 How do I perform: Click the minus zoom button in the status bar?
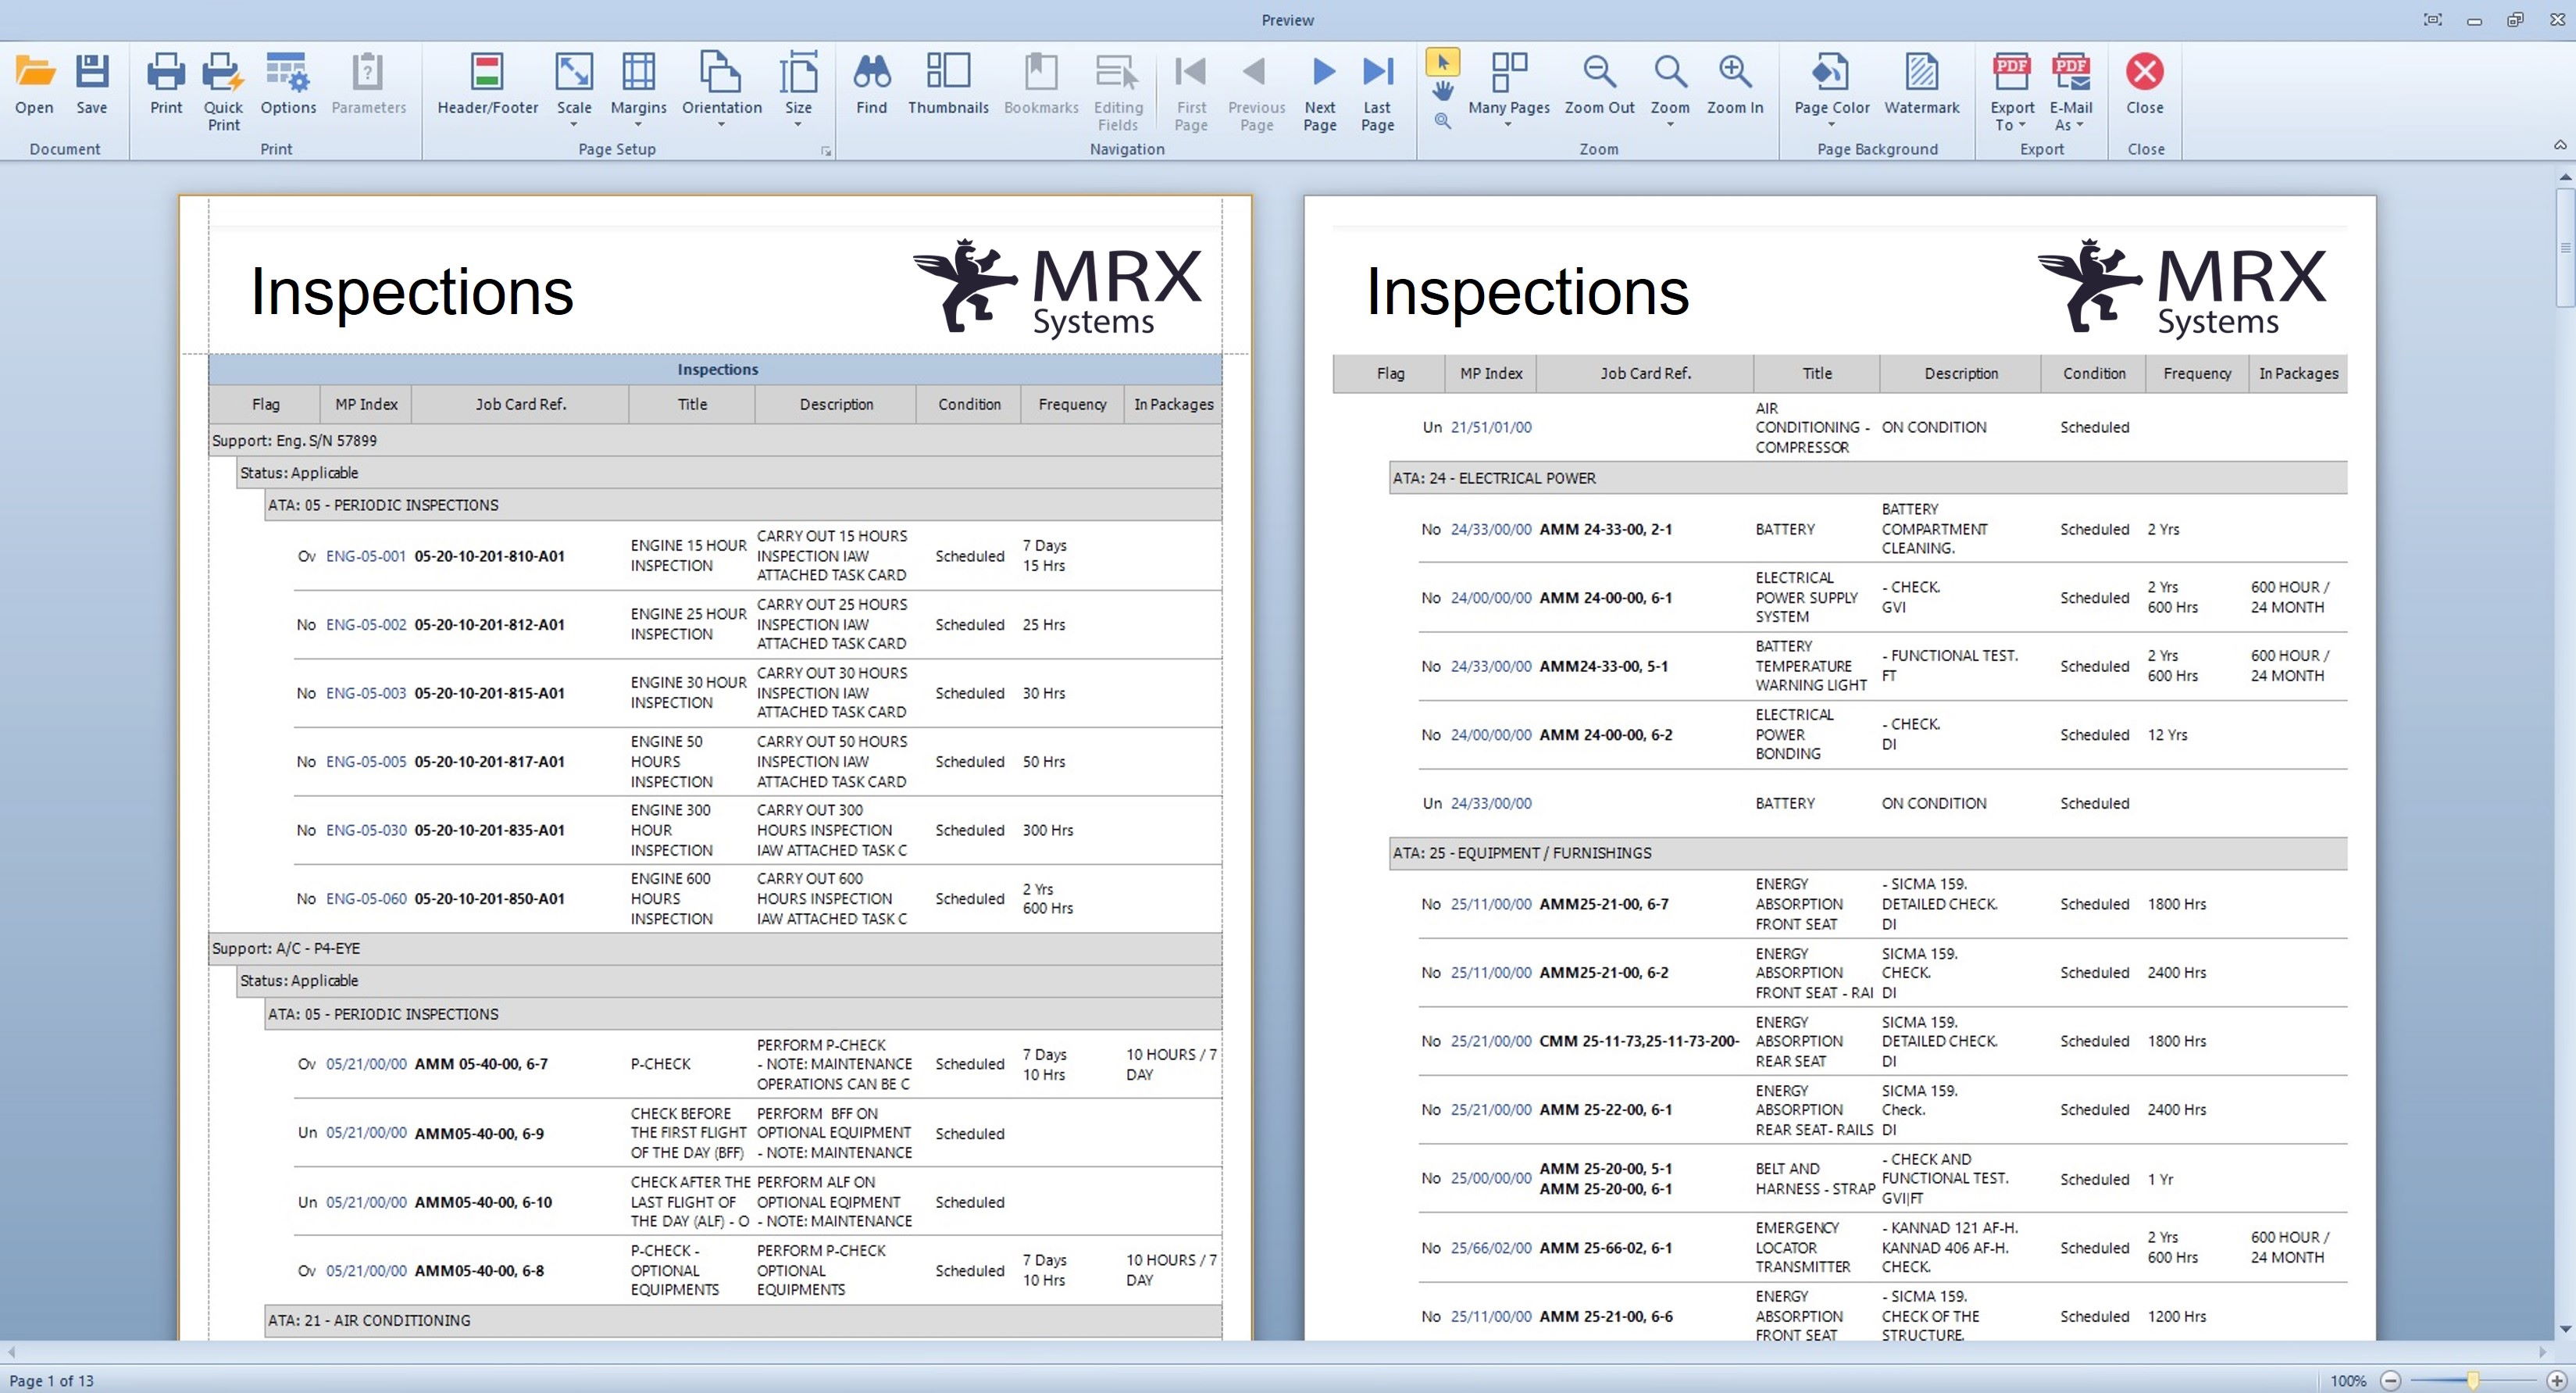(2390, 1380)
